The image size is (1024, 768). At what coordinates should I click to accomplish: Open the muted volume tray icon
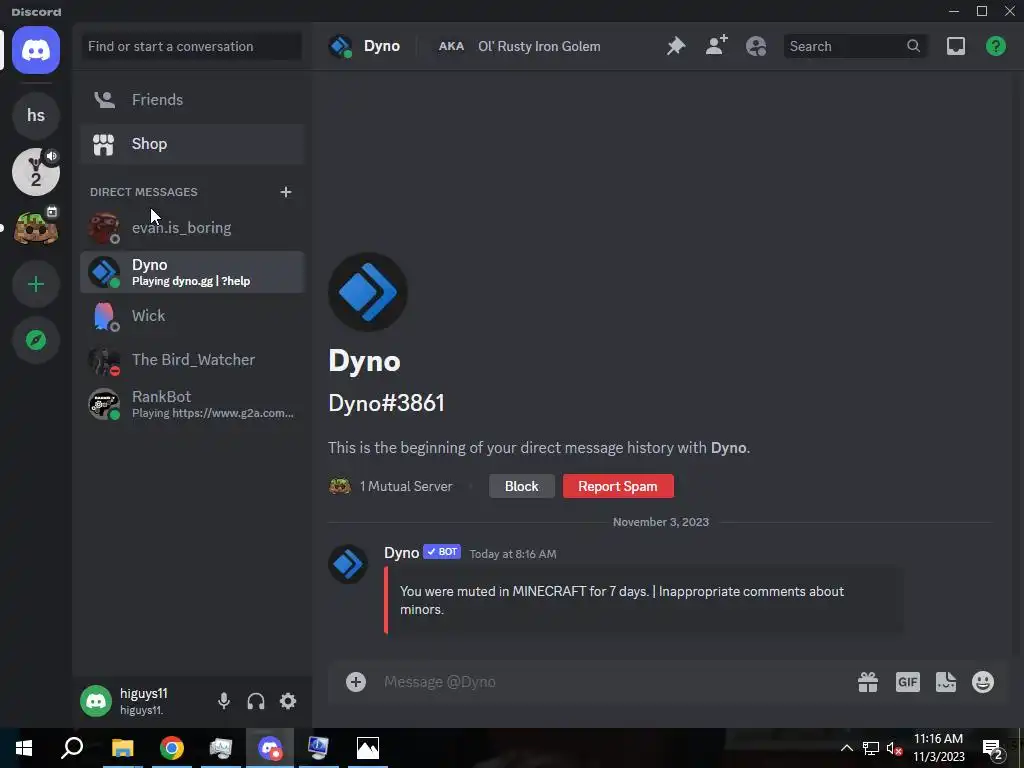pos(894,748)
